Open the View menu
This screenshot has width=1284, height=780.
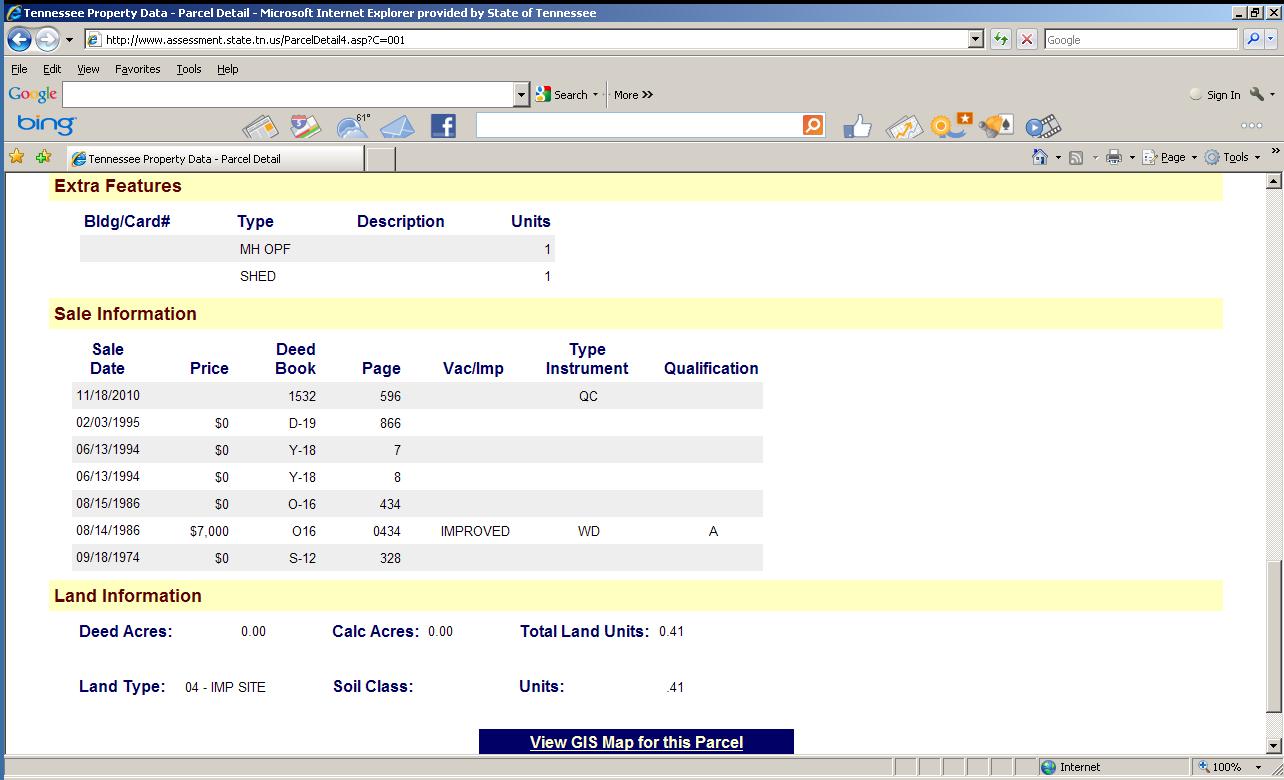(x=88, y=69)
